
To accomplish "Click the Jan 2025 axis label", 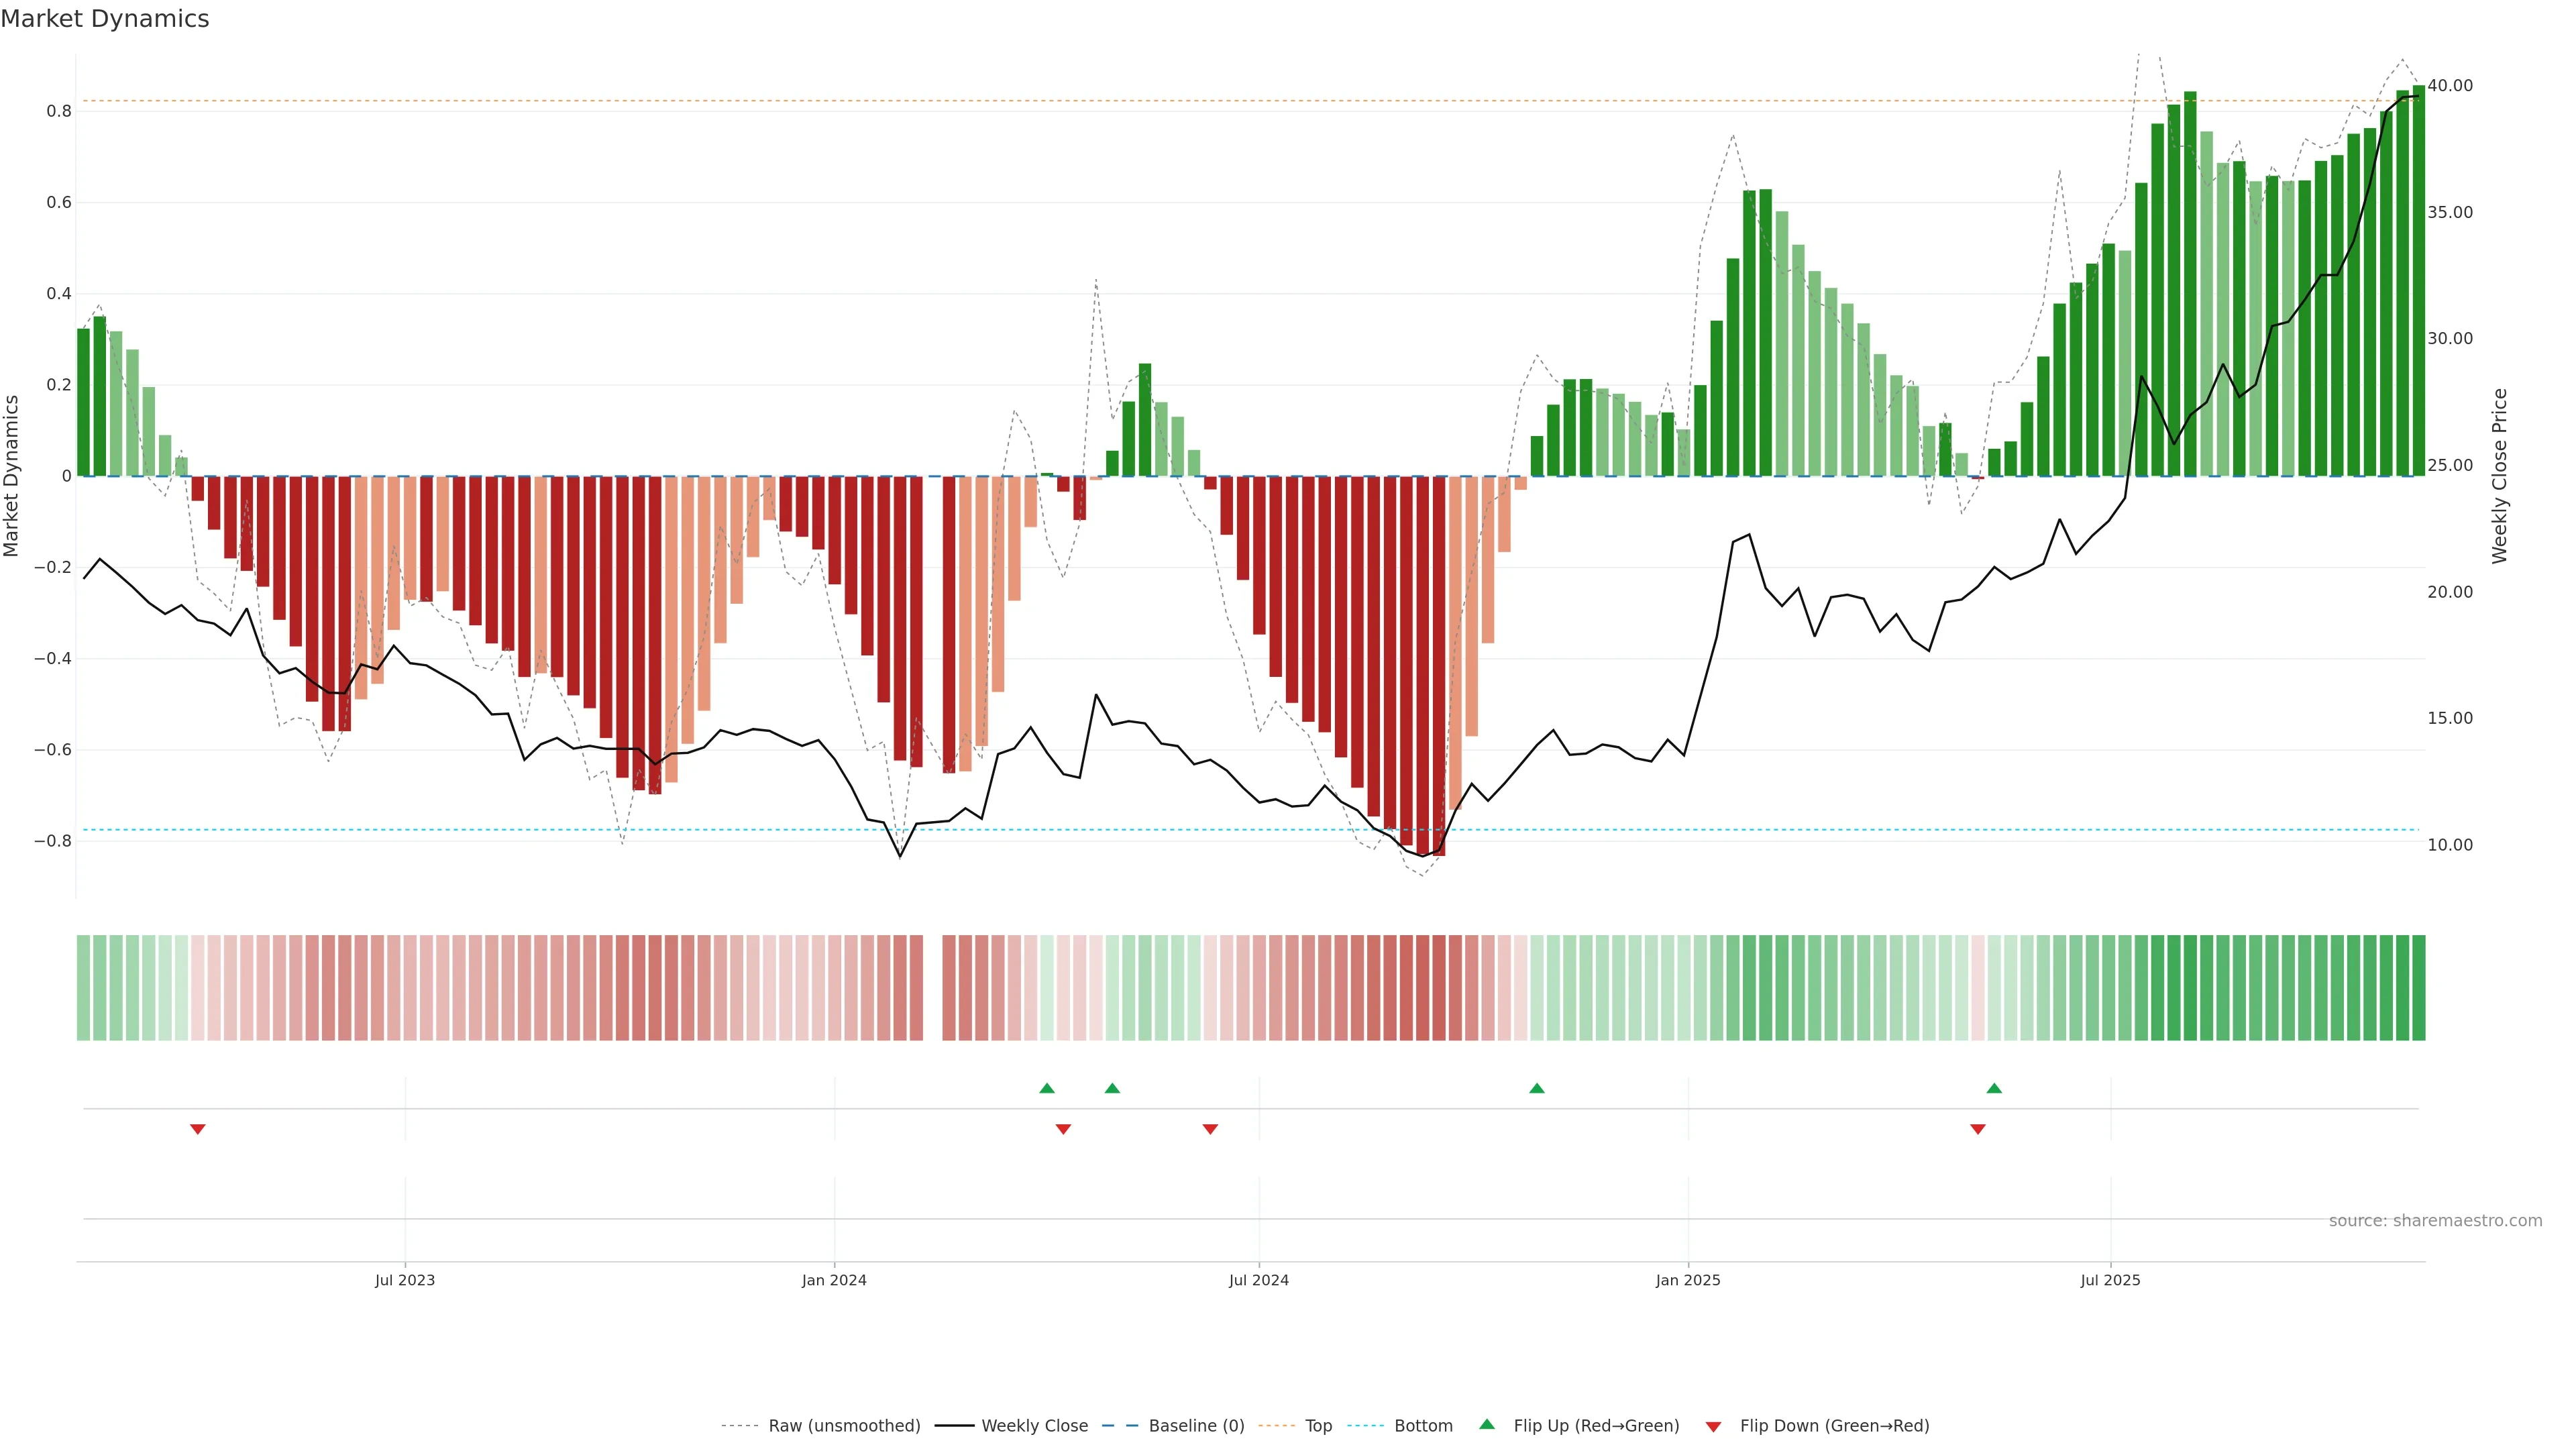I will coord(1688,1280).
